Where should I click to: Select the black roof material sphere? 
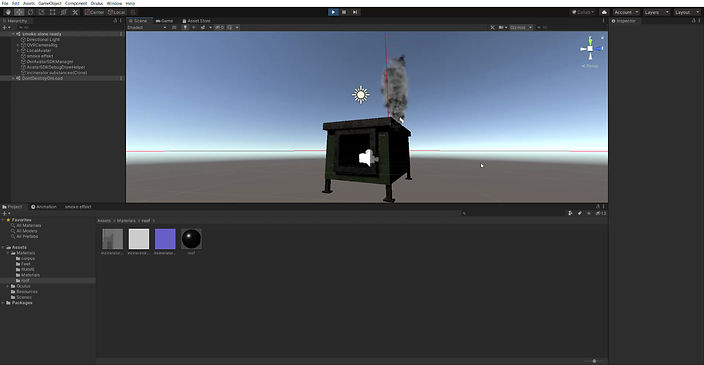tap(191, 239)
